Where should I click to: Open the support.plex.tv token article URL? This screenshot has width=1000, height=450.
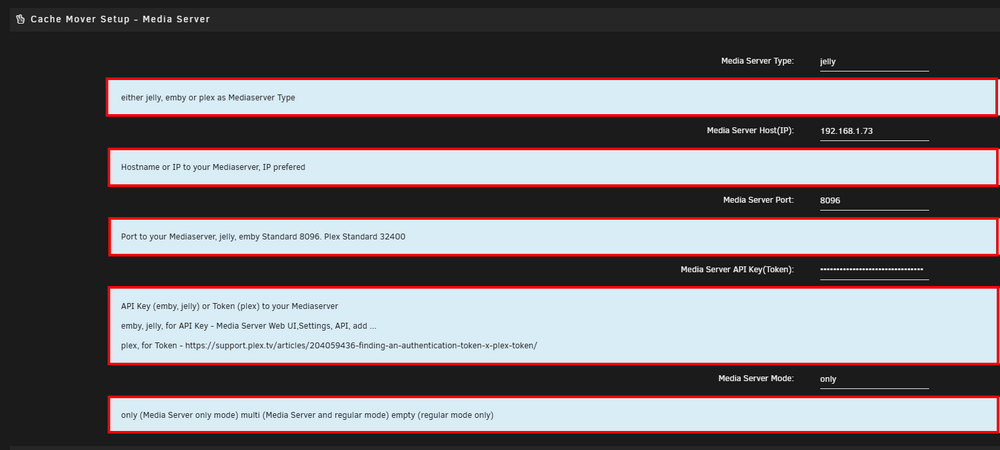point(361,346)
